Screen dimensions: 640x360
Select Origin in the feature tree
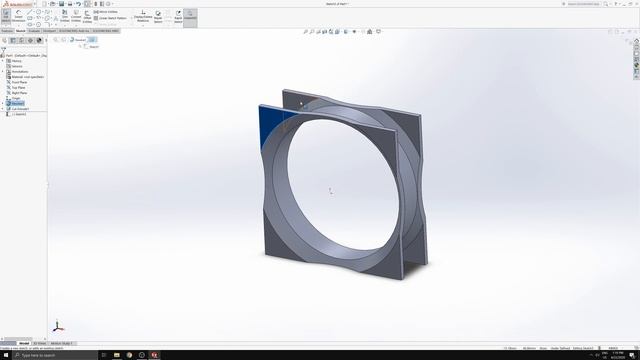coord(13,98)
